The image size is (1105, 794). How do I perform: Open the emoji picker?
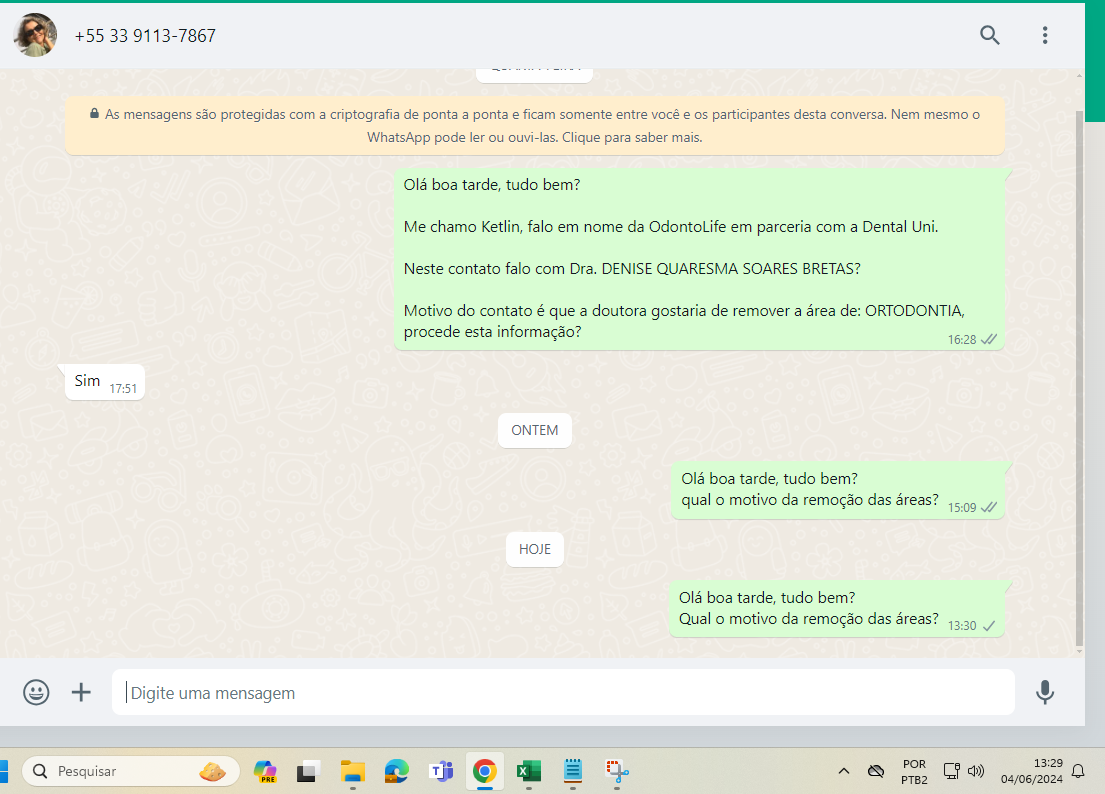click(x=36, y=692)
